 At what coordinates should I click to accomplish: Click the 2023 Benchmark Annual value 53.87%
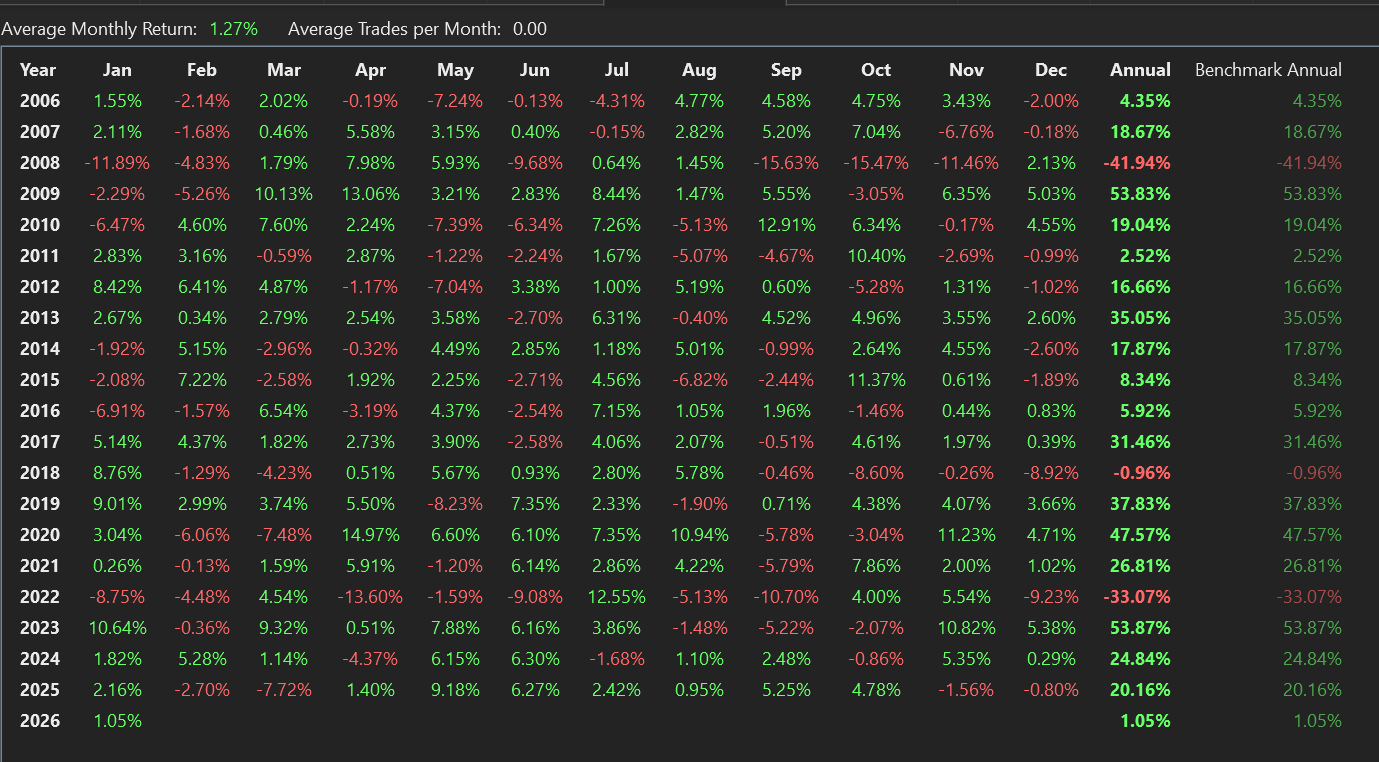[x=1312, y=628]
